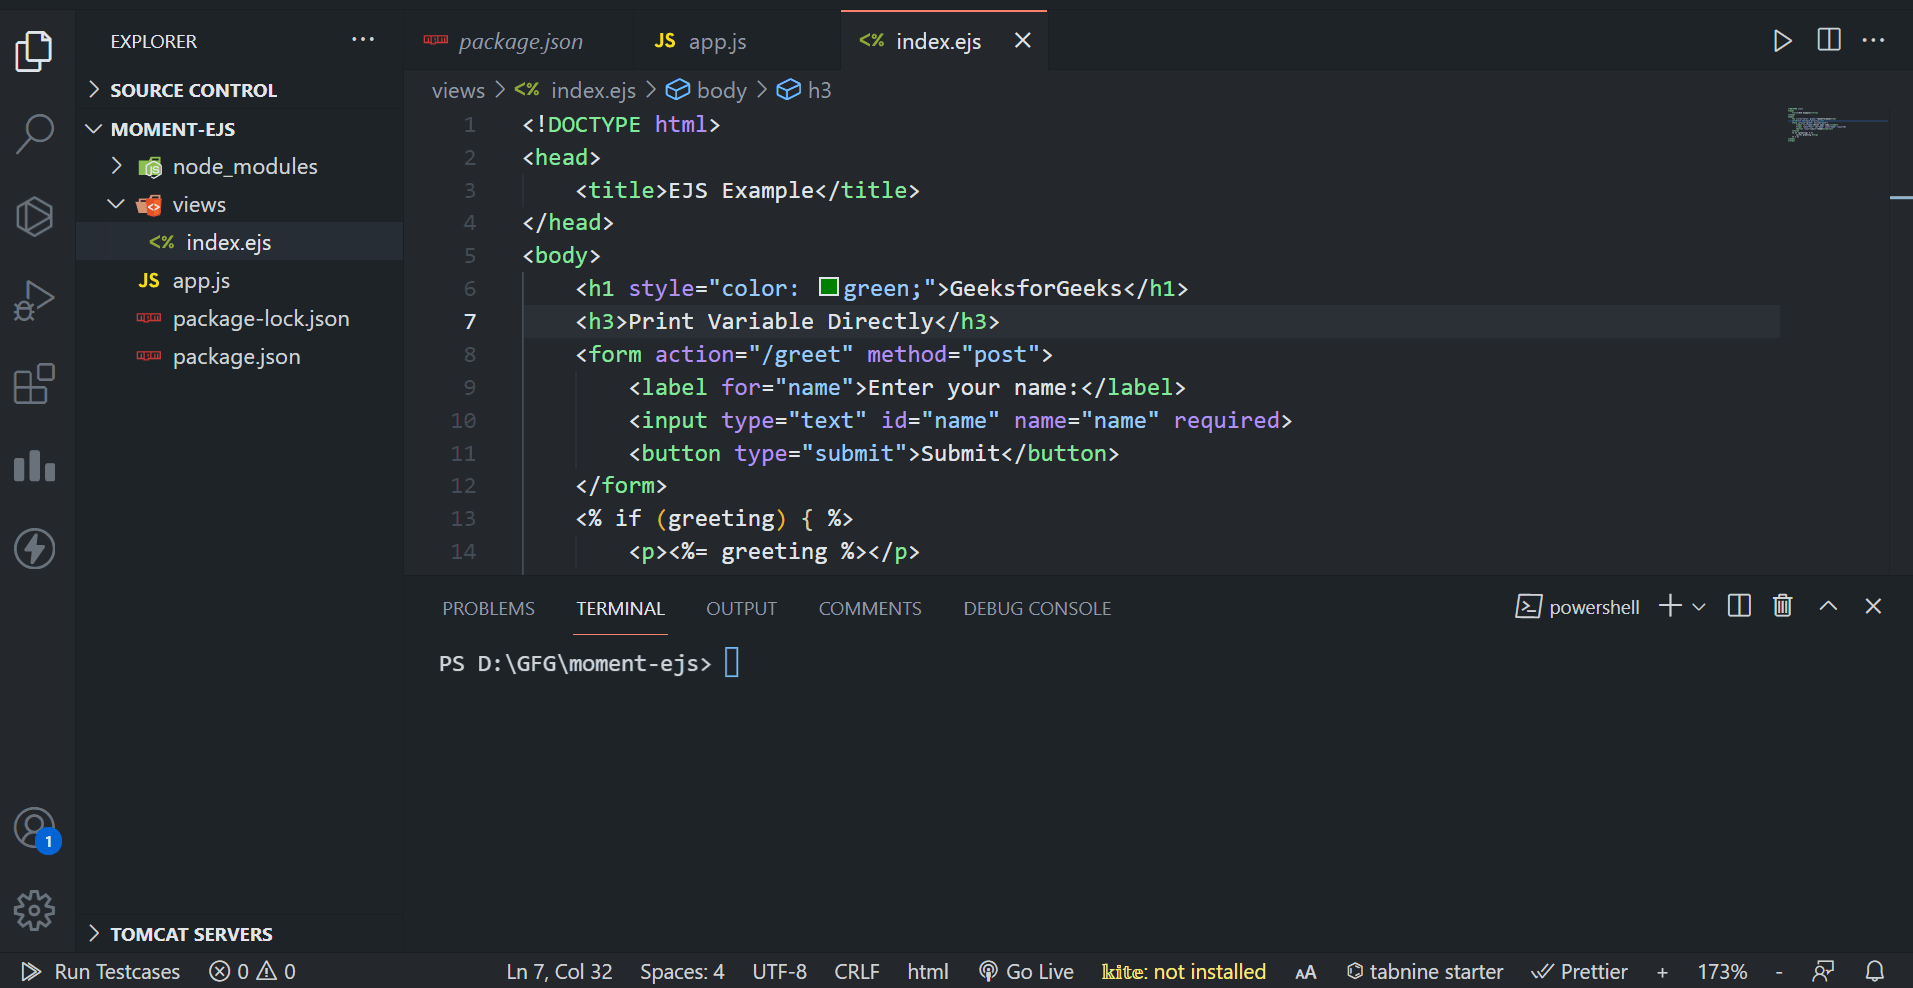The width and height of the screenshot is (1913, 988).
Task: Expand the node_modules folder
Action: click(244, 167)
